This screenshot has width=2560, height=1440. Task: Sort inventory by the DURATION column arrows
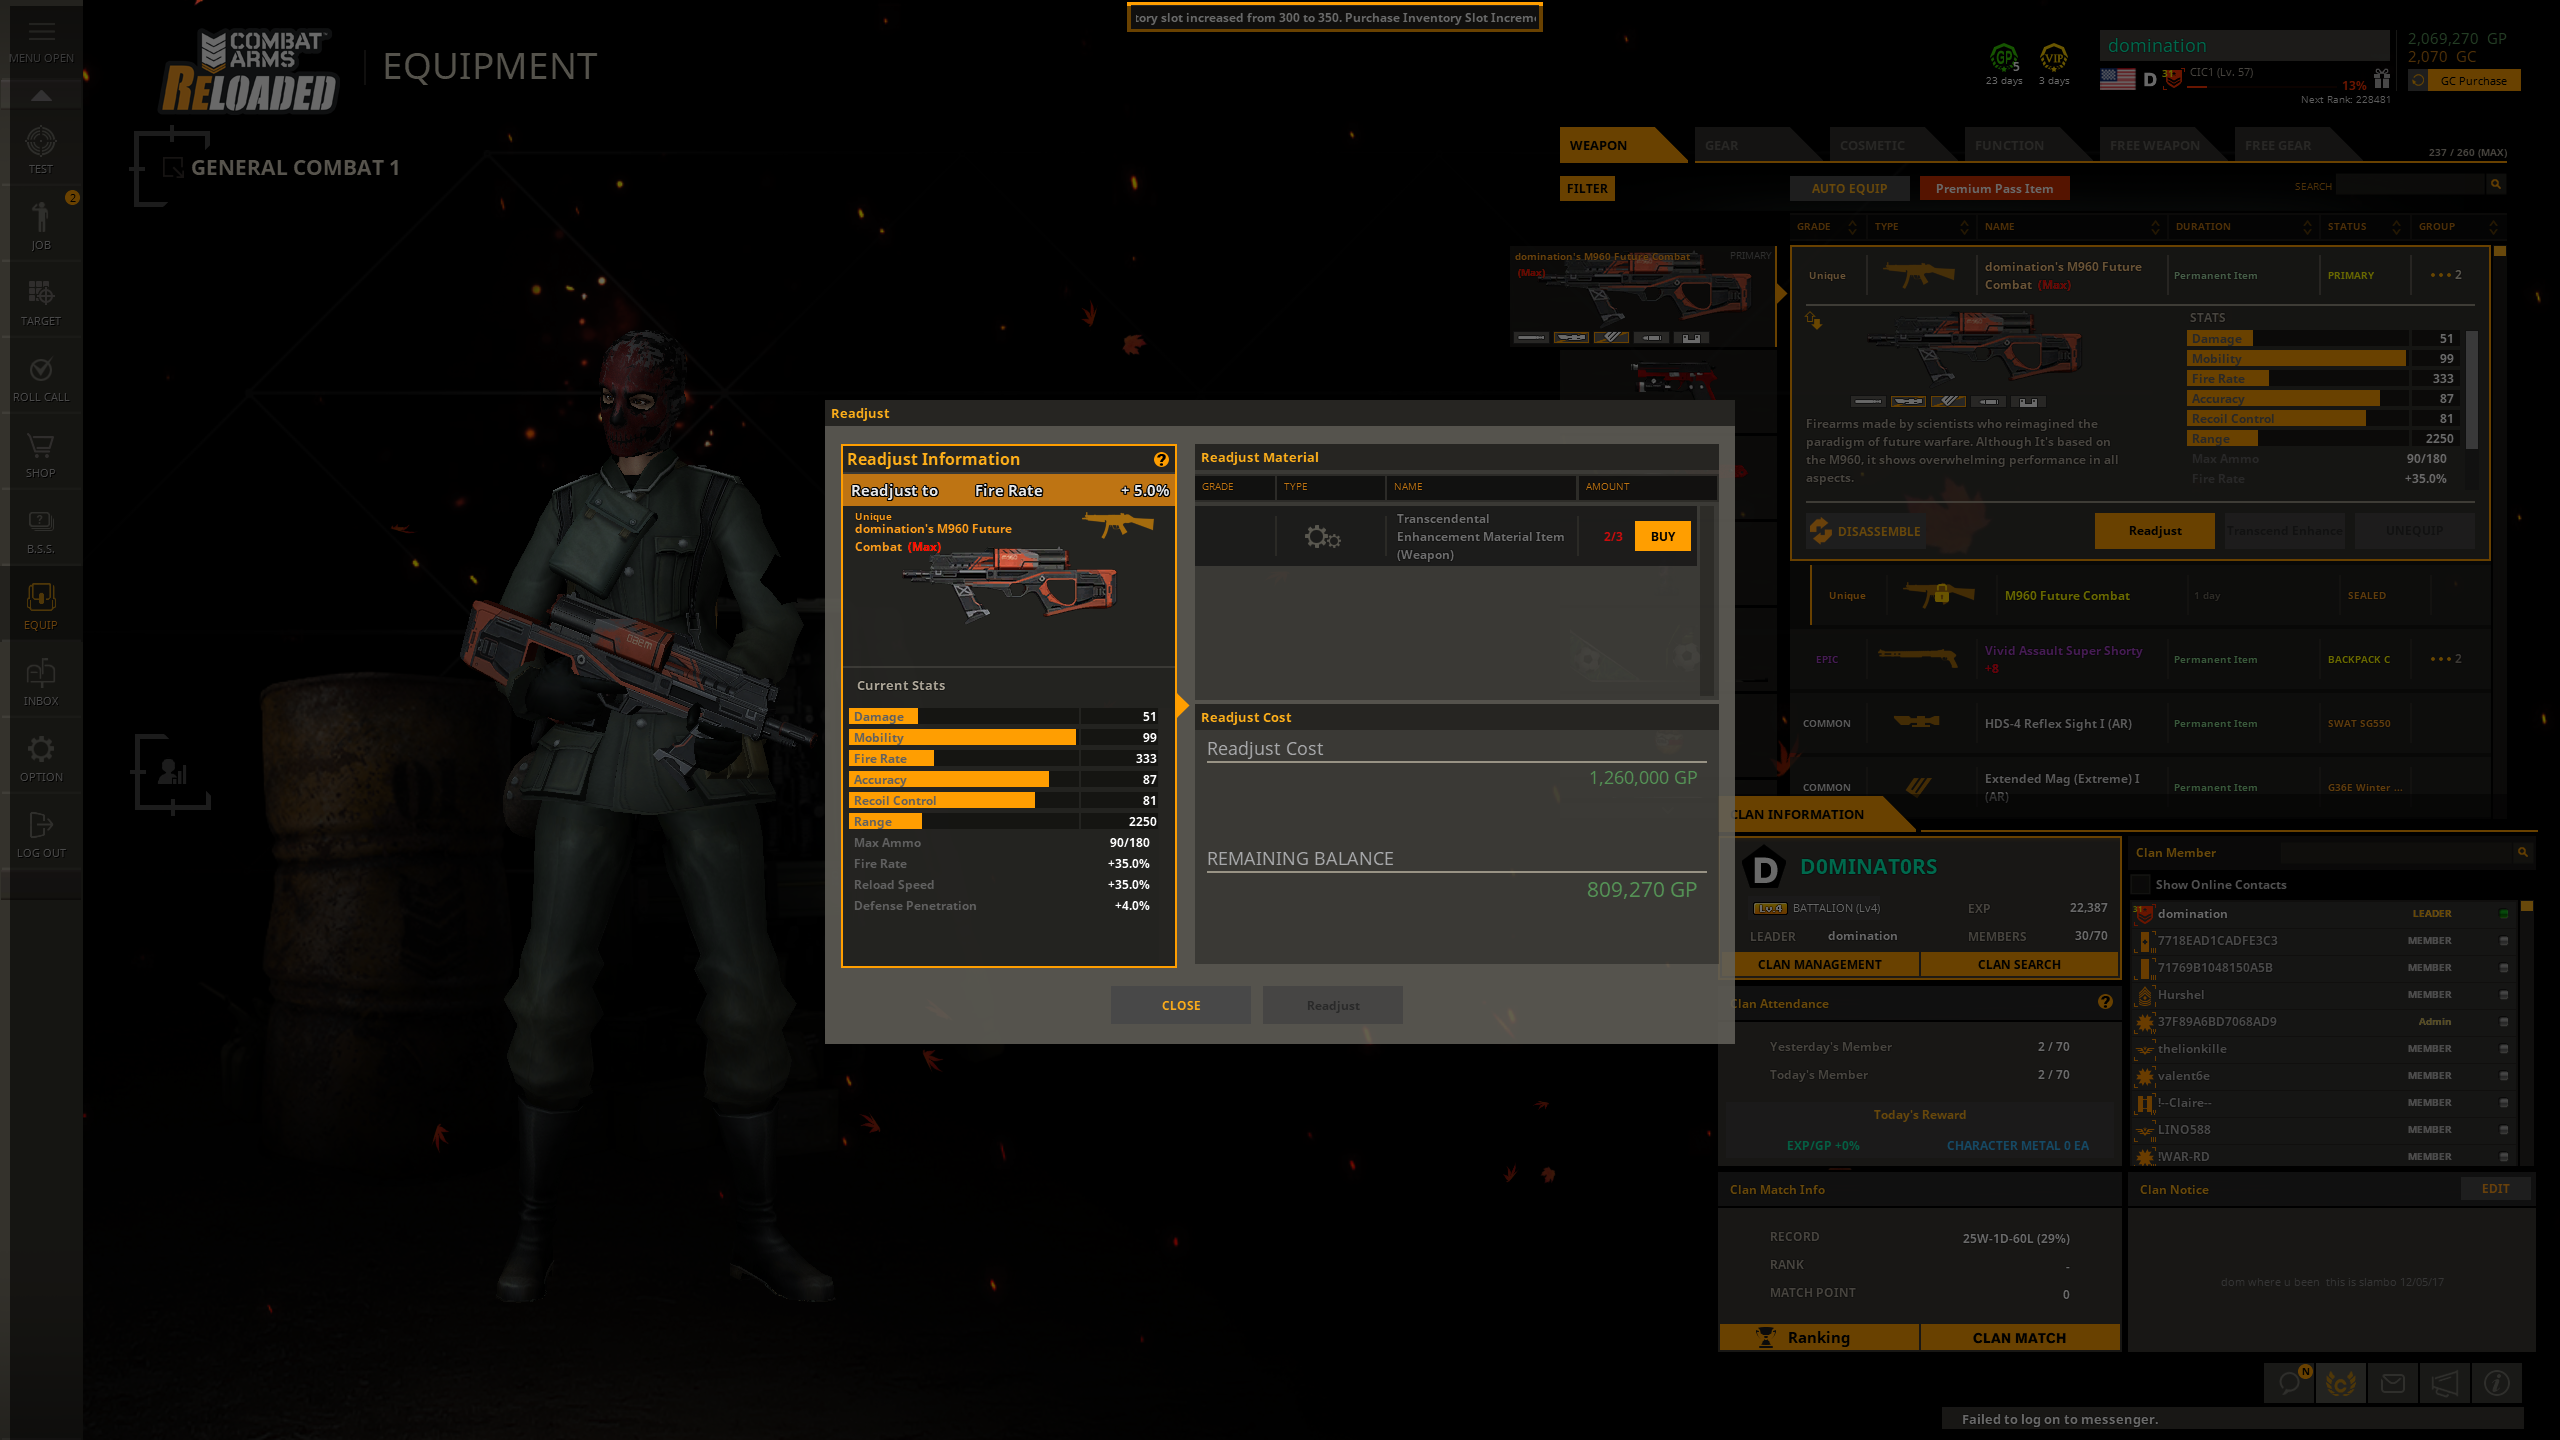tap(2307, 227)
